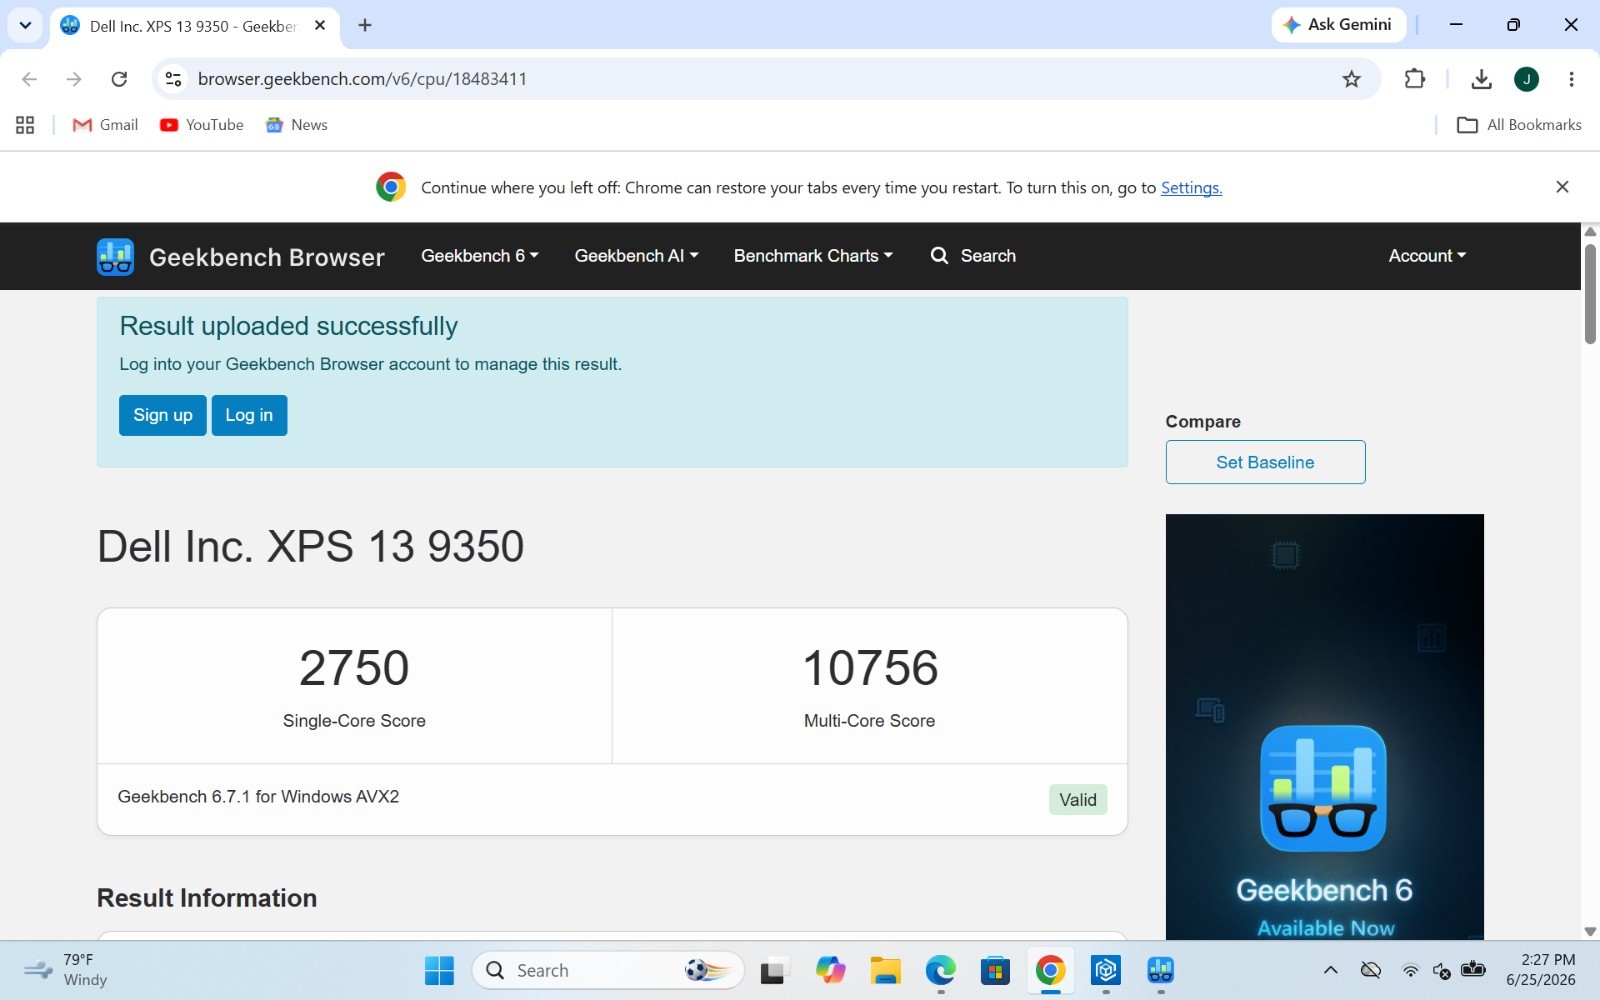
Task: Open Task View on the taskbar
Action: click(773, 970)
